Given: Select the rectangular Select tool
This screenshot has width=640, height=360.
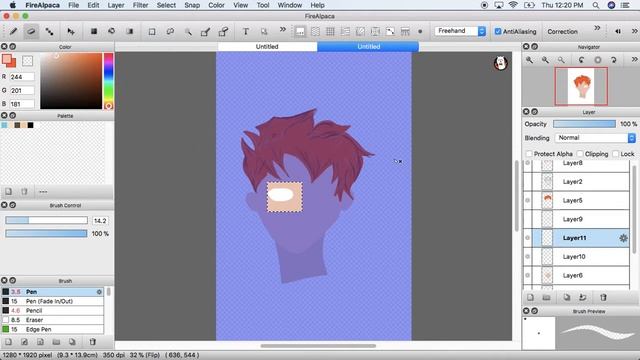Looking at the screenshot, I should [x=152, y=31].
